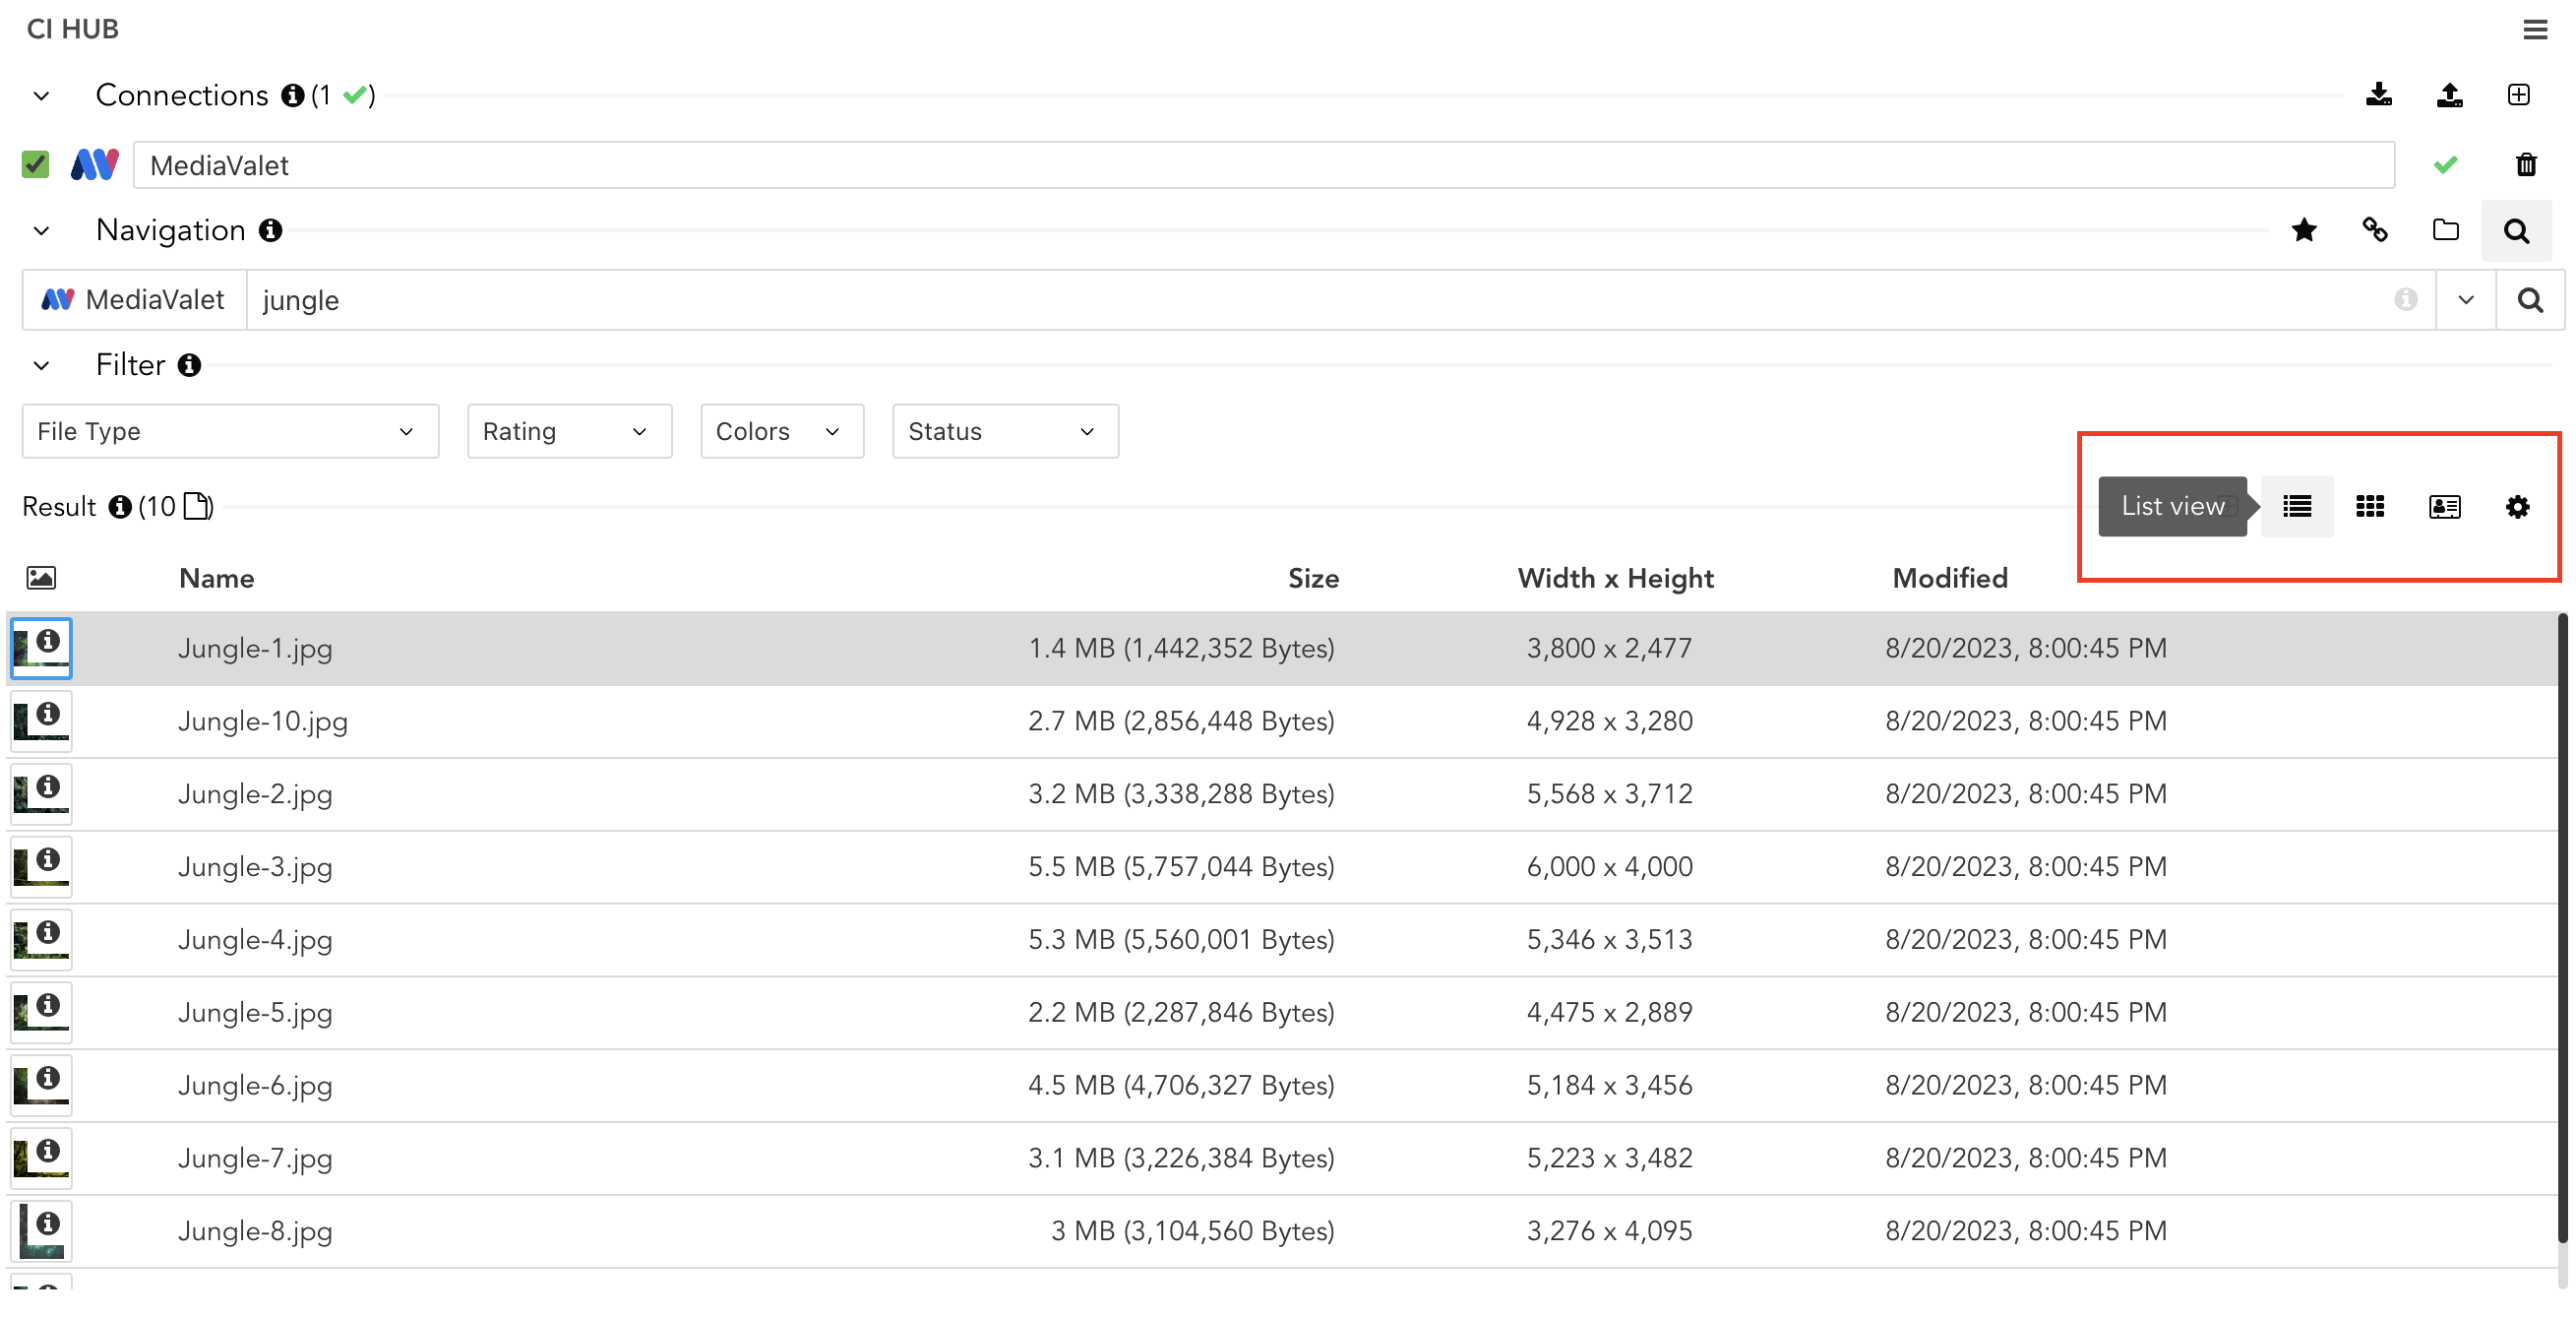Click the link icon in Navigation header
The height and width of the screenshot is (1317, 2576).
pyautogui.click(x=2375, y=230)
